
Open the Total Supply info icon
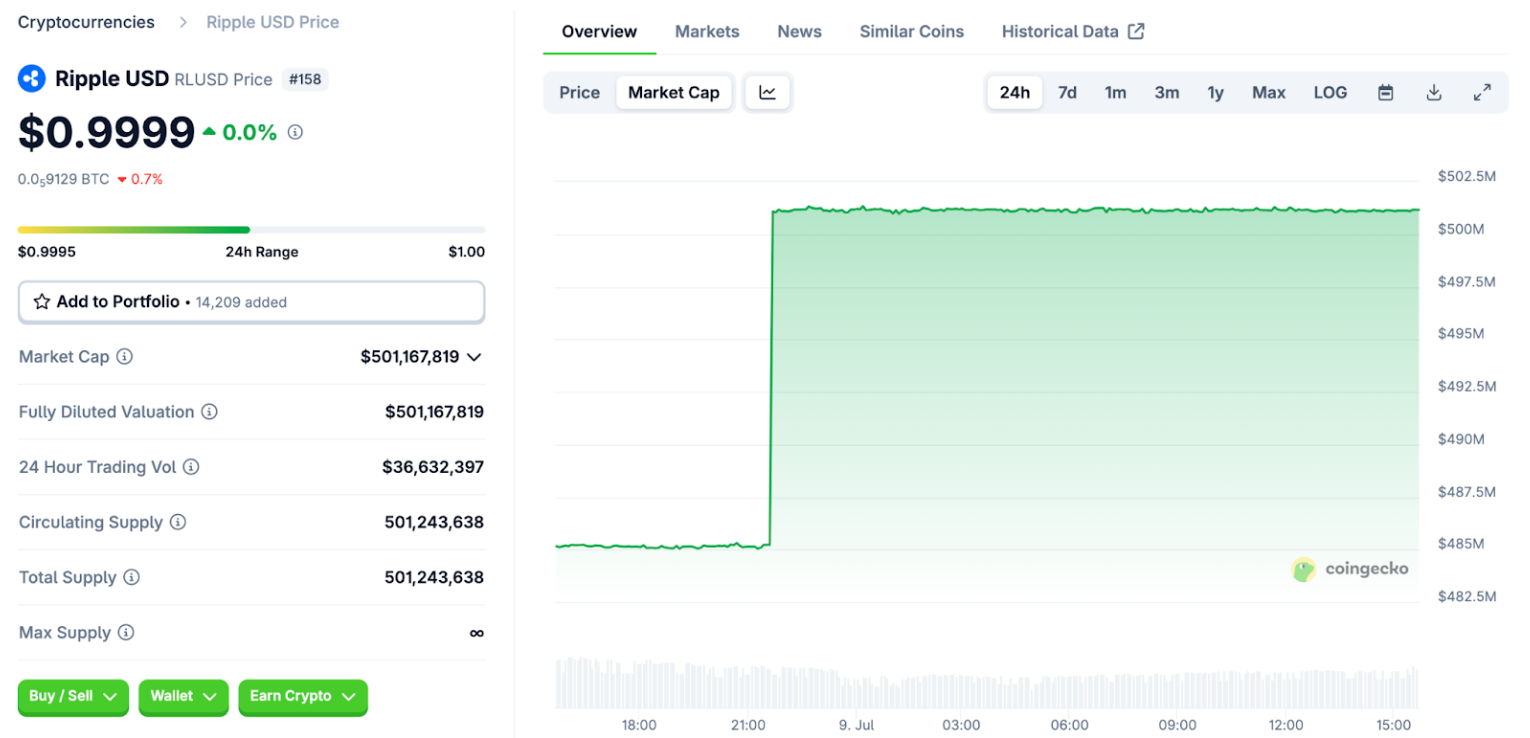click(132, 577)
